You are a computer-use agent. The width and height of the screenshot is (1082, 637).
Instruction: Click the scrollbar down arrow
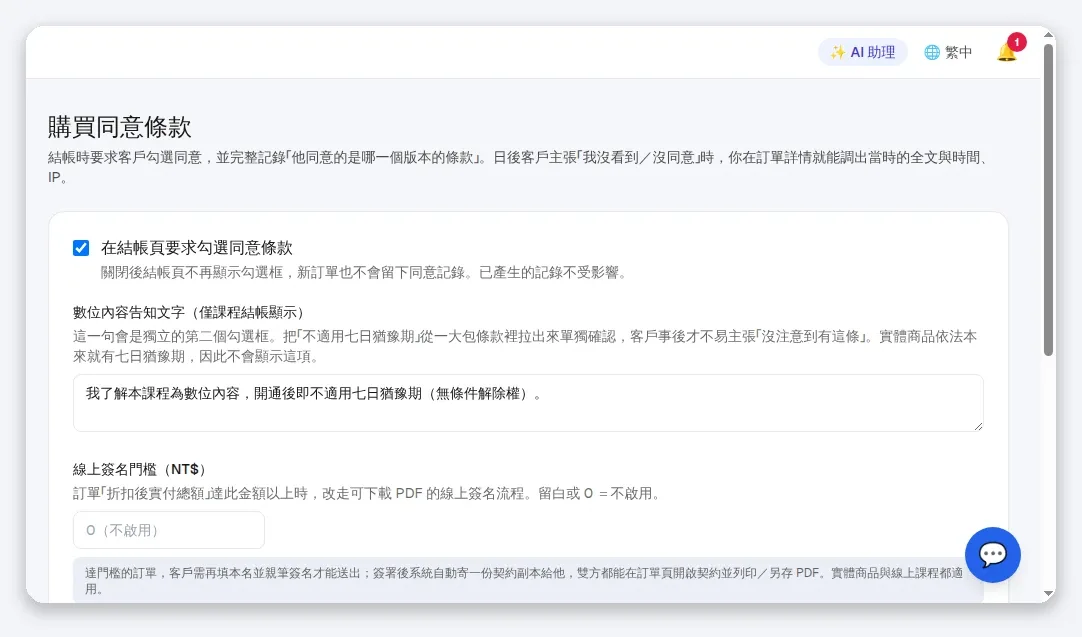1049,594
